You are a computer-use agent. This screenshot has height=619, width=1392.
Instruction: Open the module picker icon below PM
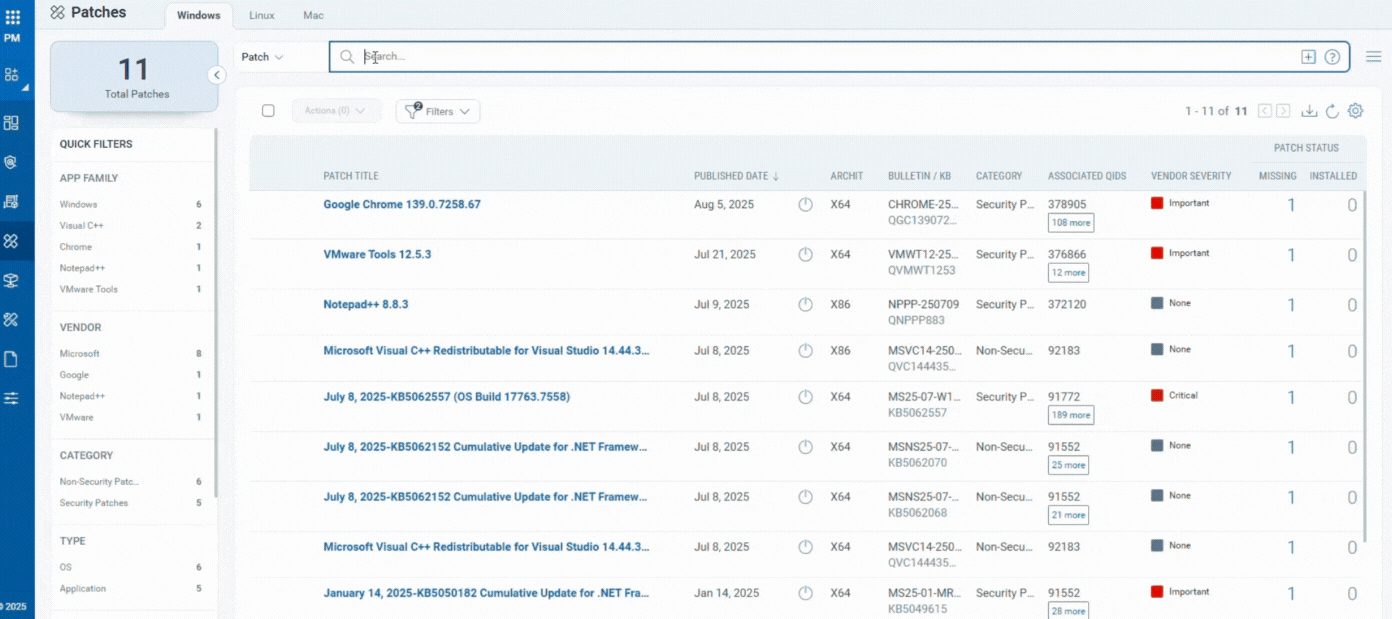coord(12,75)
